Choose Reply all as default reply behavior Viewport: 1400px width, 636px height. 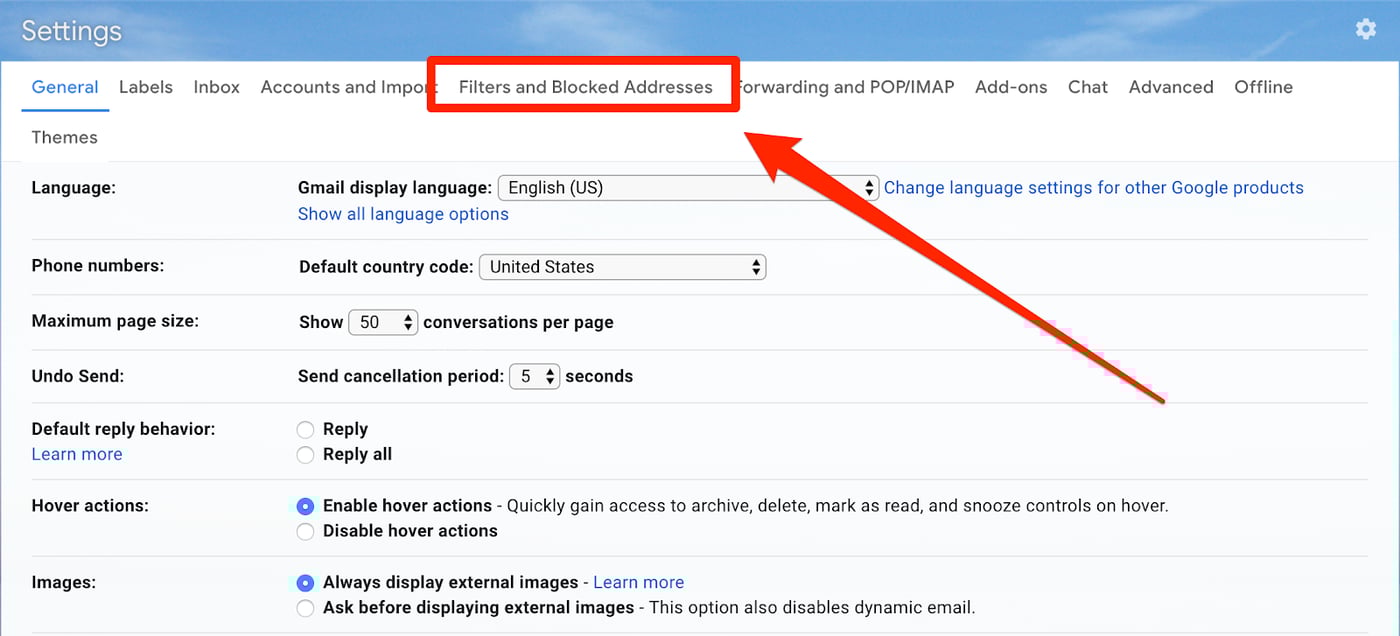coord(305,454)
